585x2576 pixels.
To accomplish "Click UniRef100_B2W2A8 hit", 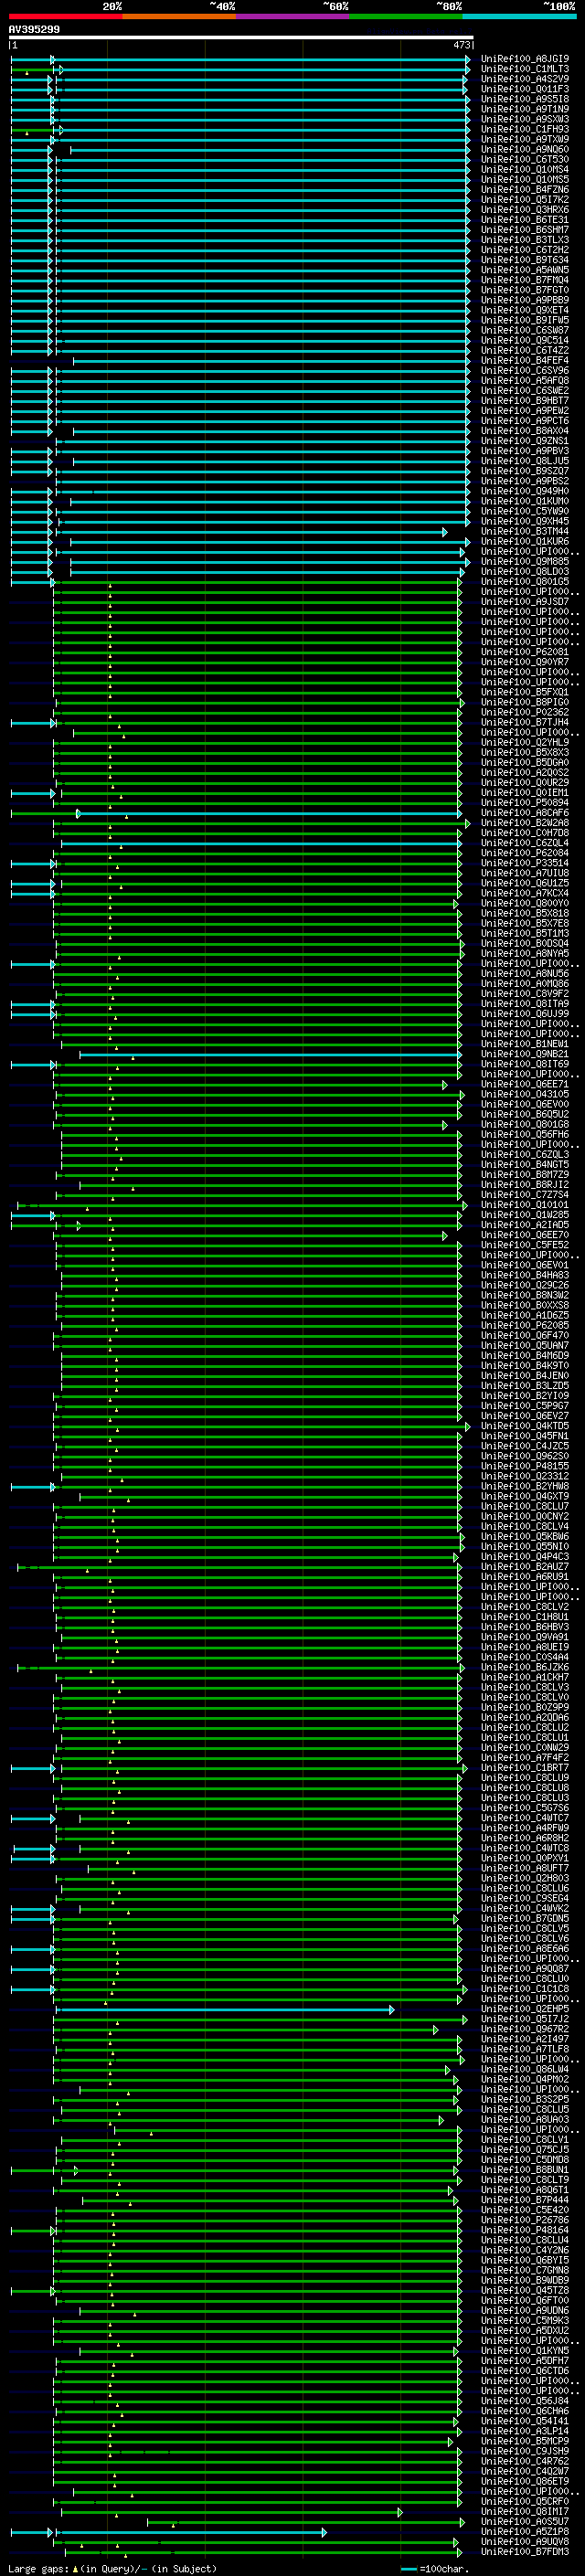I will pos(525,823).
